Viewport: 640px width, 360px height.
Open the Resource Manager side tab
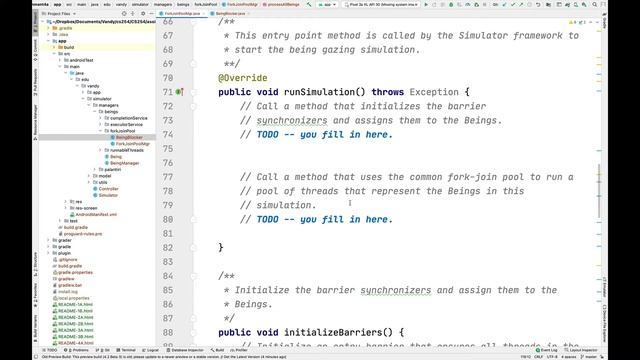[36, 122]
